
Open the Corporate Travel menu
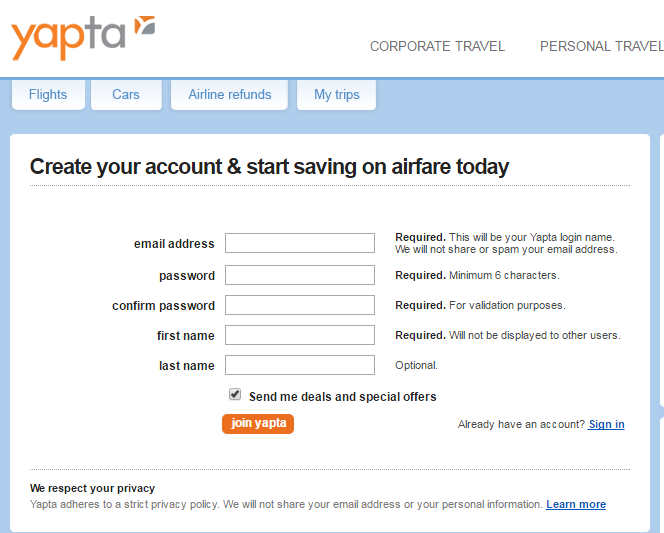437,46
